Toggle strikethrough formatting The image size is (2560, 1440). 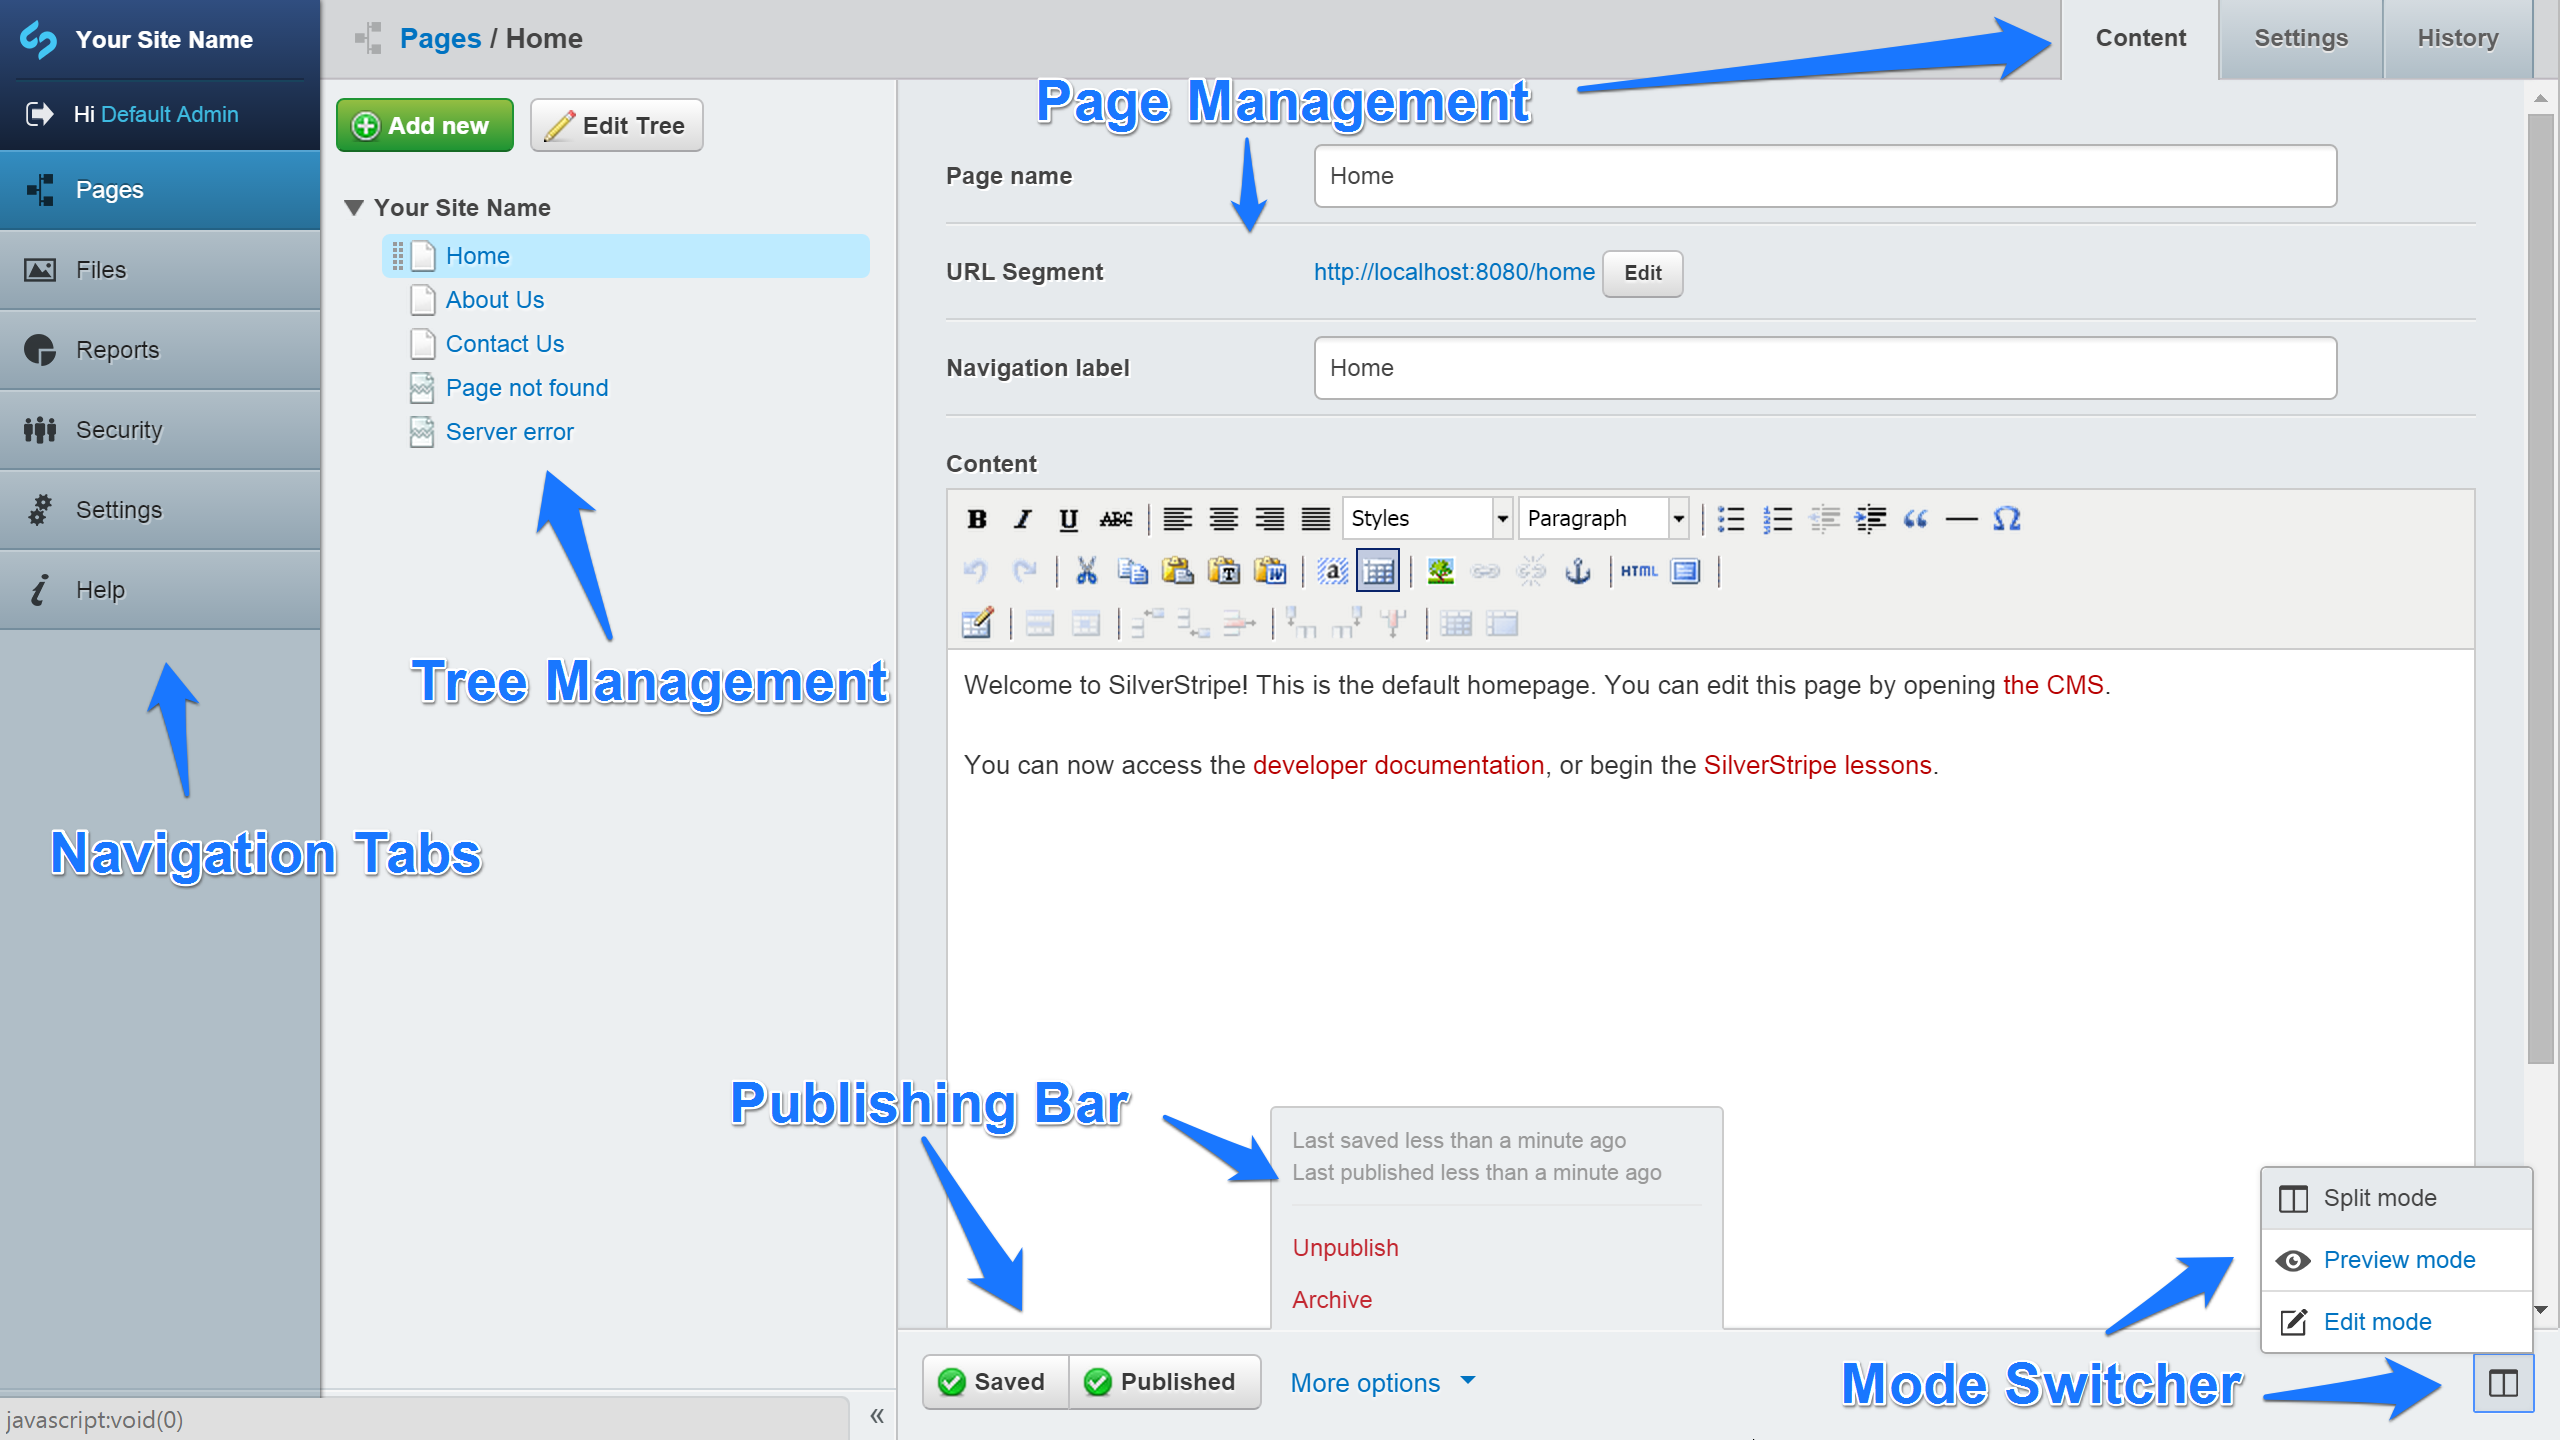pos(1117,518)
